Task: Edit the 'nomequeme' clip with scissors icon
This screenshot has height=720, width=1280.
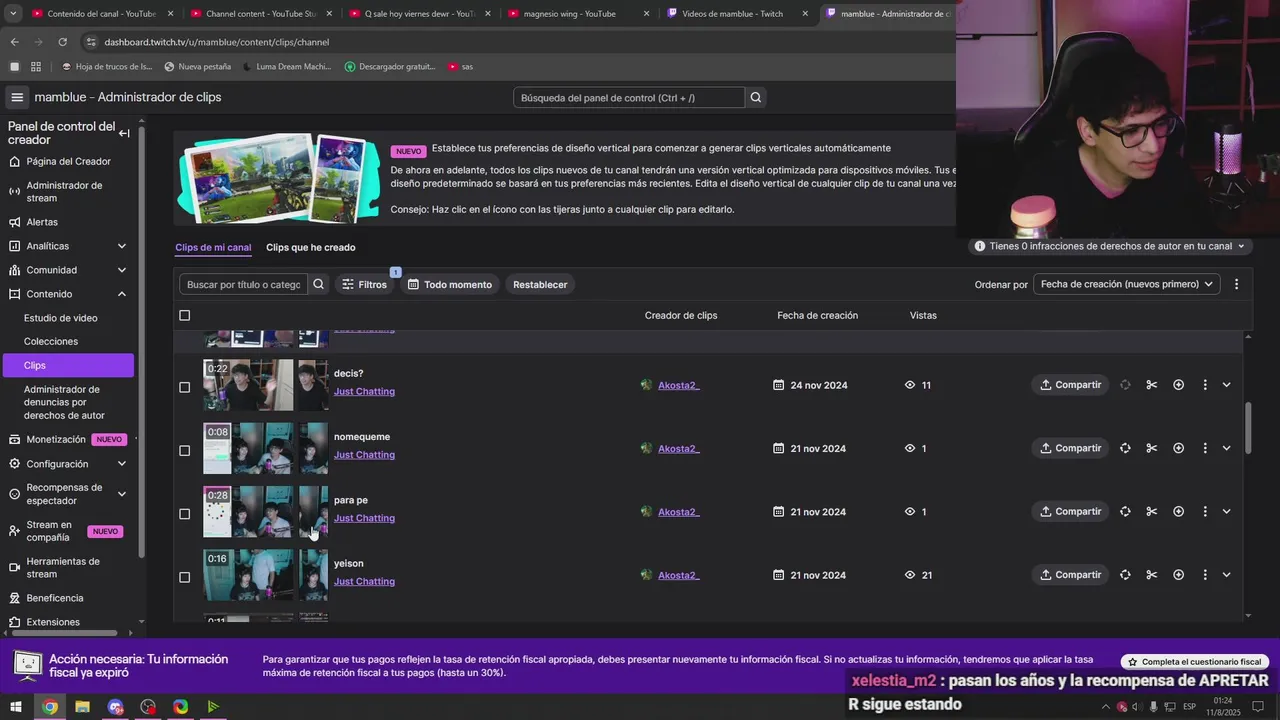Action: pos(1152,448)
